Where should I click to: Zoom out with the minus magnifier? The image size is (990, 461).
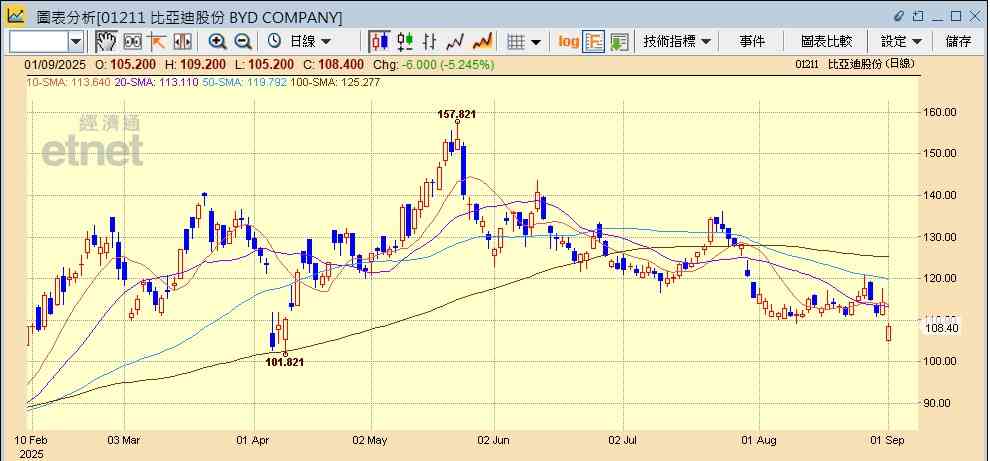[243, 42]
